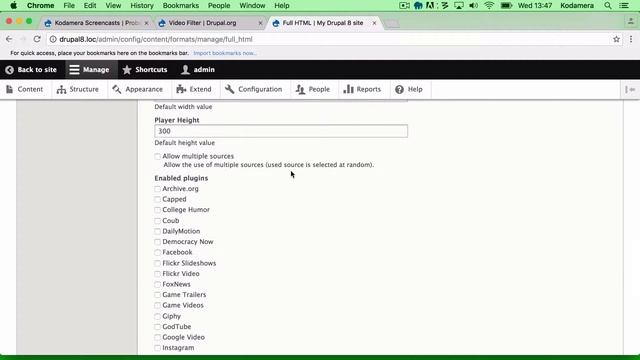
Task: Click Shortcuts star icon
Action: pos(127,70)
